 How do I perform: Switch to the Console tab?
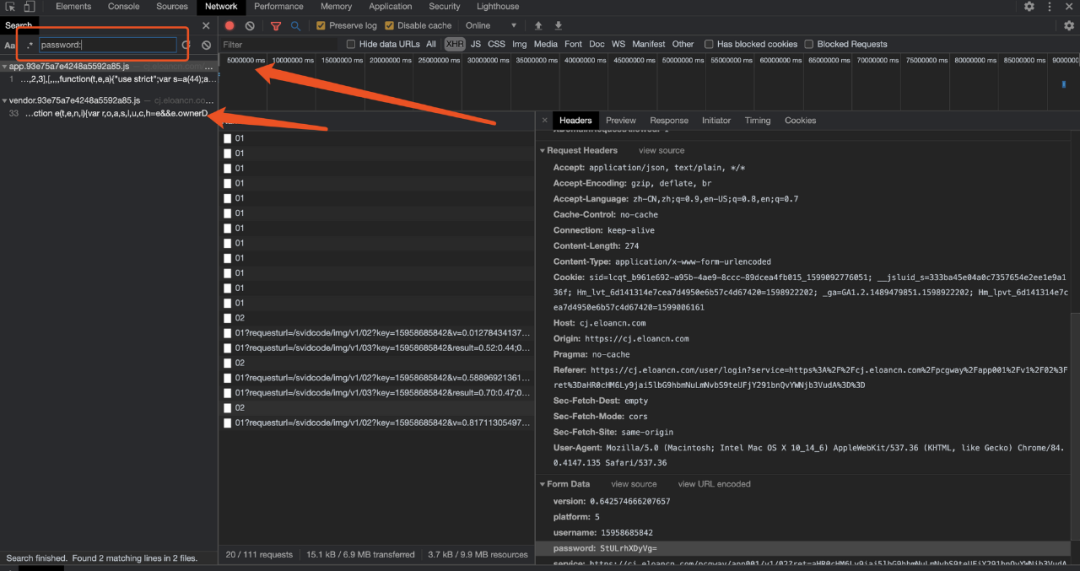pos(123,6)
